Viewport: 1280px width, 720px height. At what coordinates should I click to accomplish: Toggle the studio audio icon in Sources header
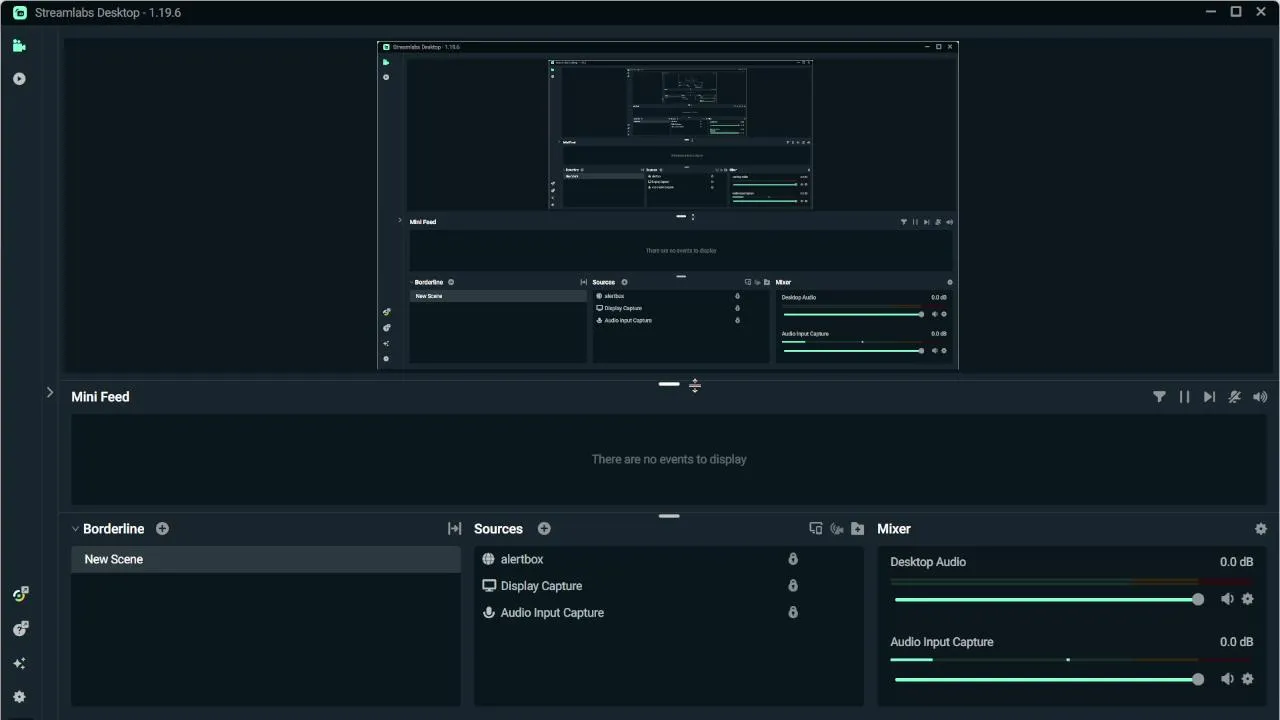[x=836, y=529]
